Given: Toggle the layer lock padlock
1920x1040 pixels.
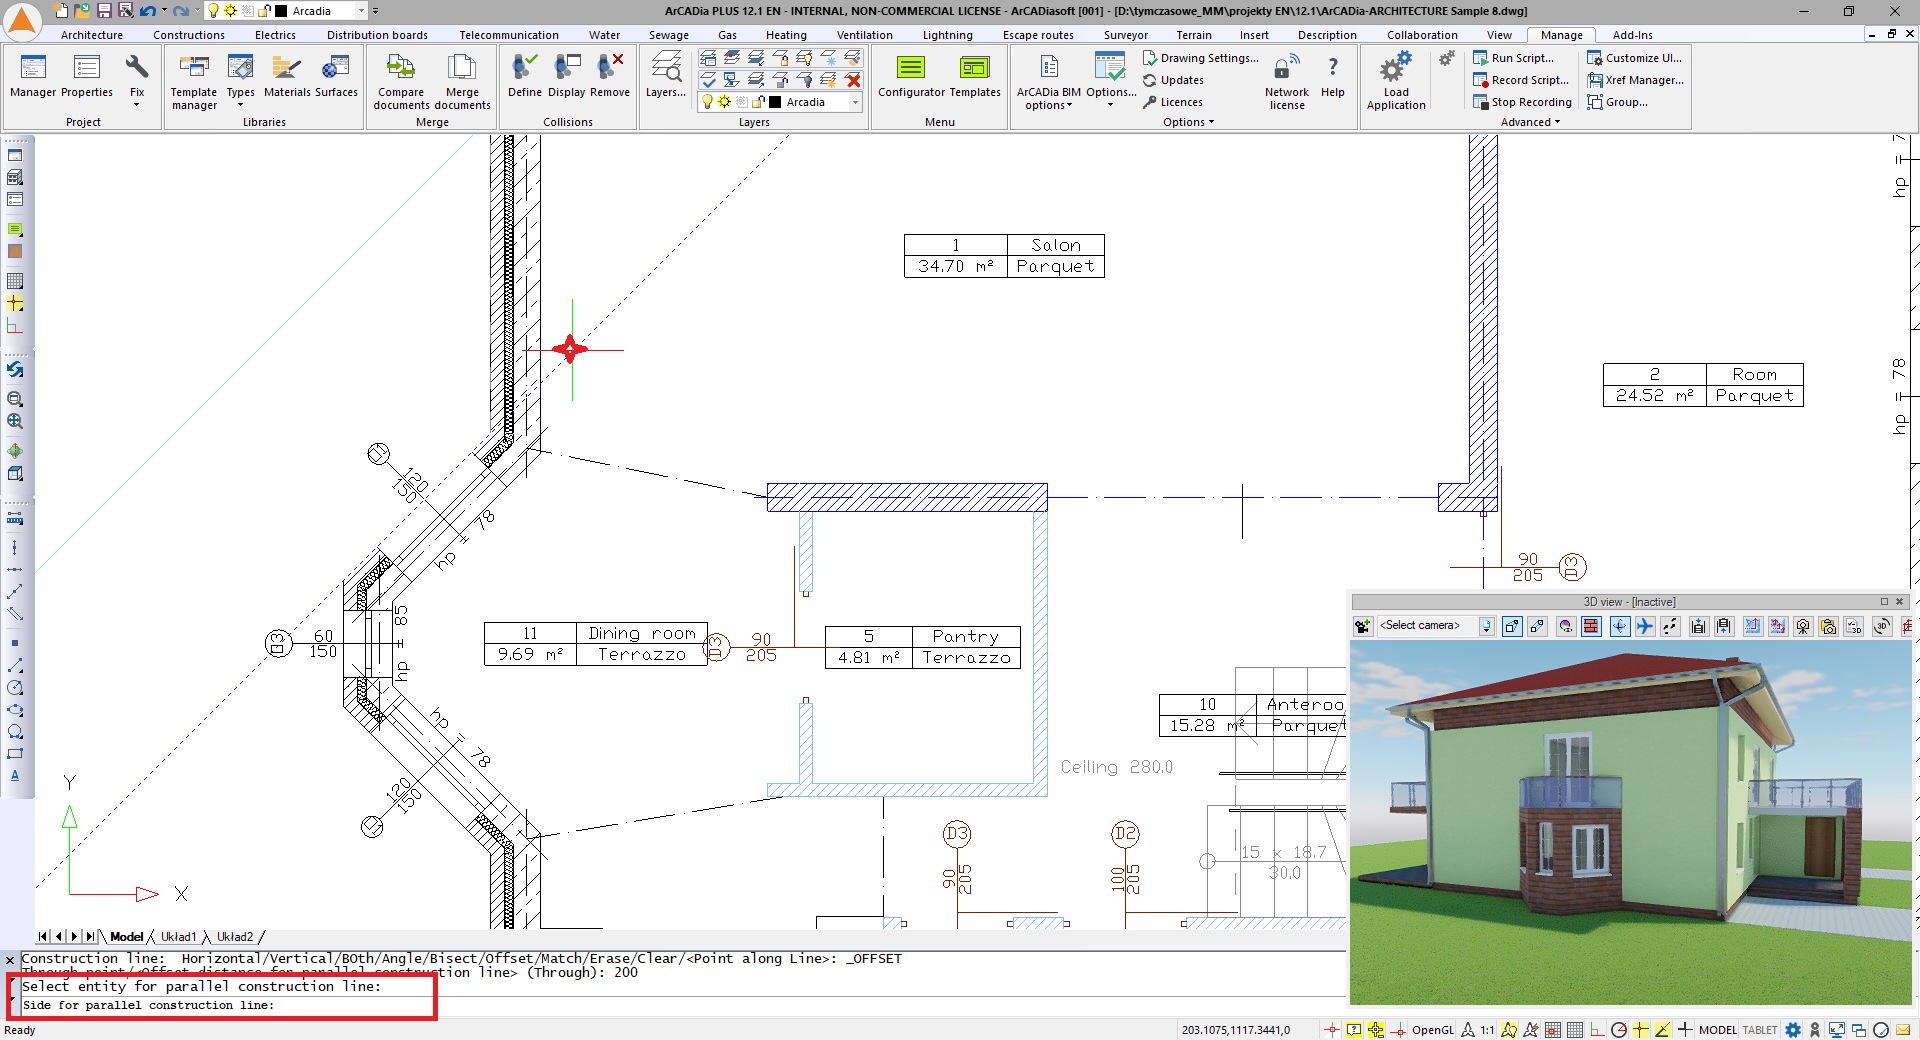Looking at the screenshot, I should pos(759,101).
